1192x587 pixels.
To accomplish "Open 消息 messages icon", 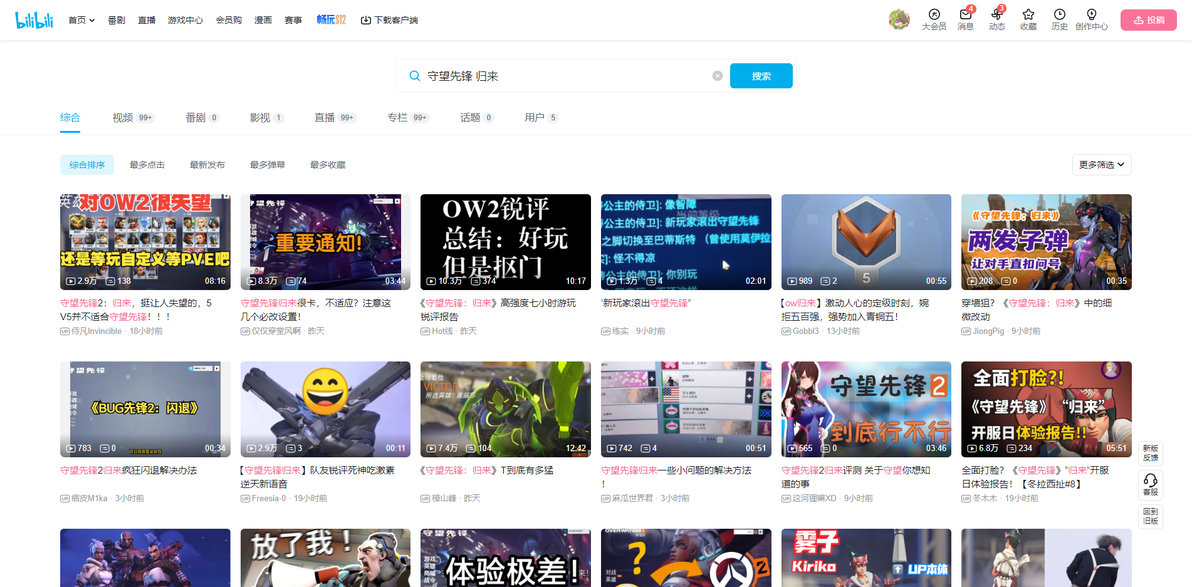I will tap(965, 20).
